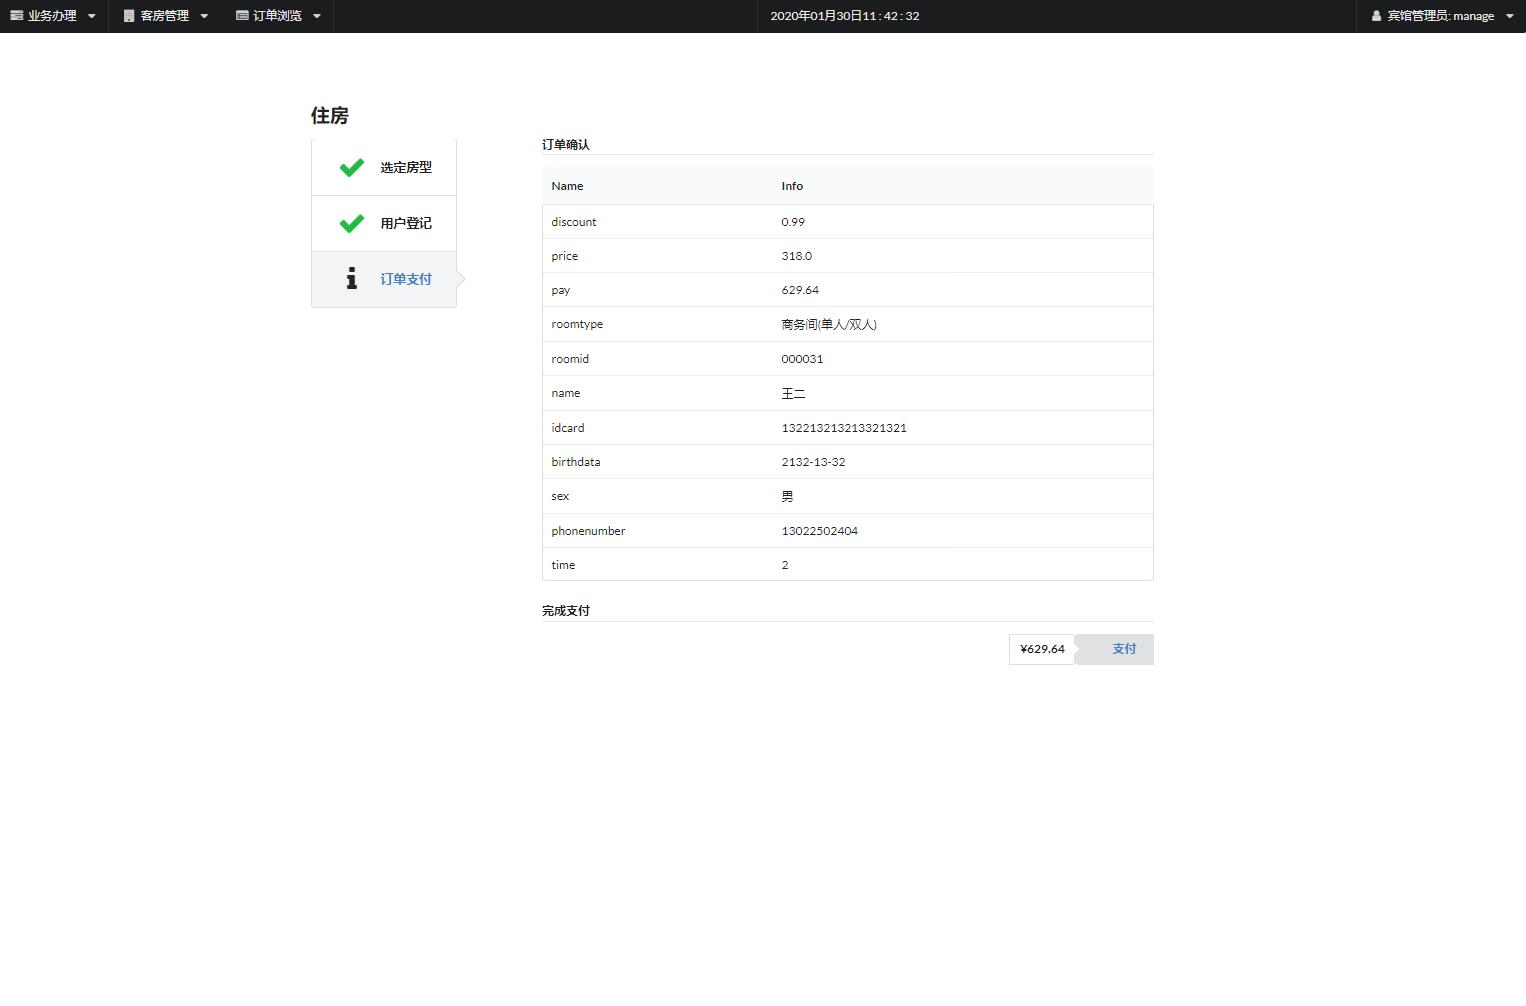Click the 用户登记 step in sidebar
The image size is (1526, 1006).
[405, 223]
